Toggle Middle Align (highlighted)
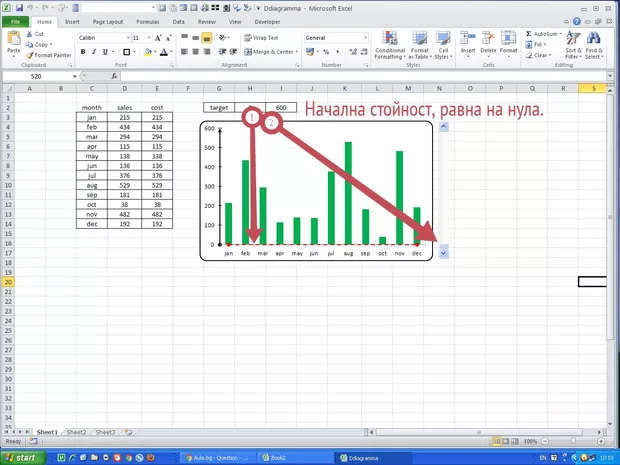 click(206, 38)
